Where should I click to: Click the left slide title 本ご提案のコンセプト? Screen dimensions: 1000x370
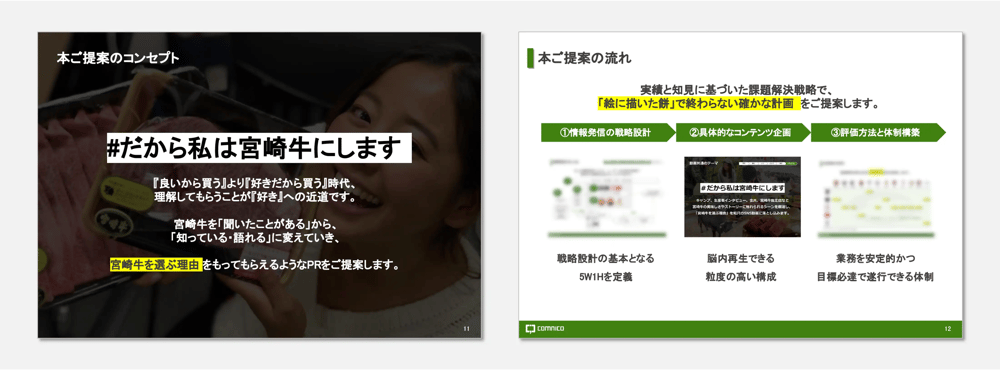118,59
